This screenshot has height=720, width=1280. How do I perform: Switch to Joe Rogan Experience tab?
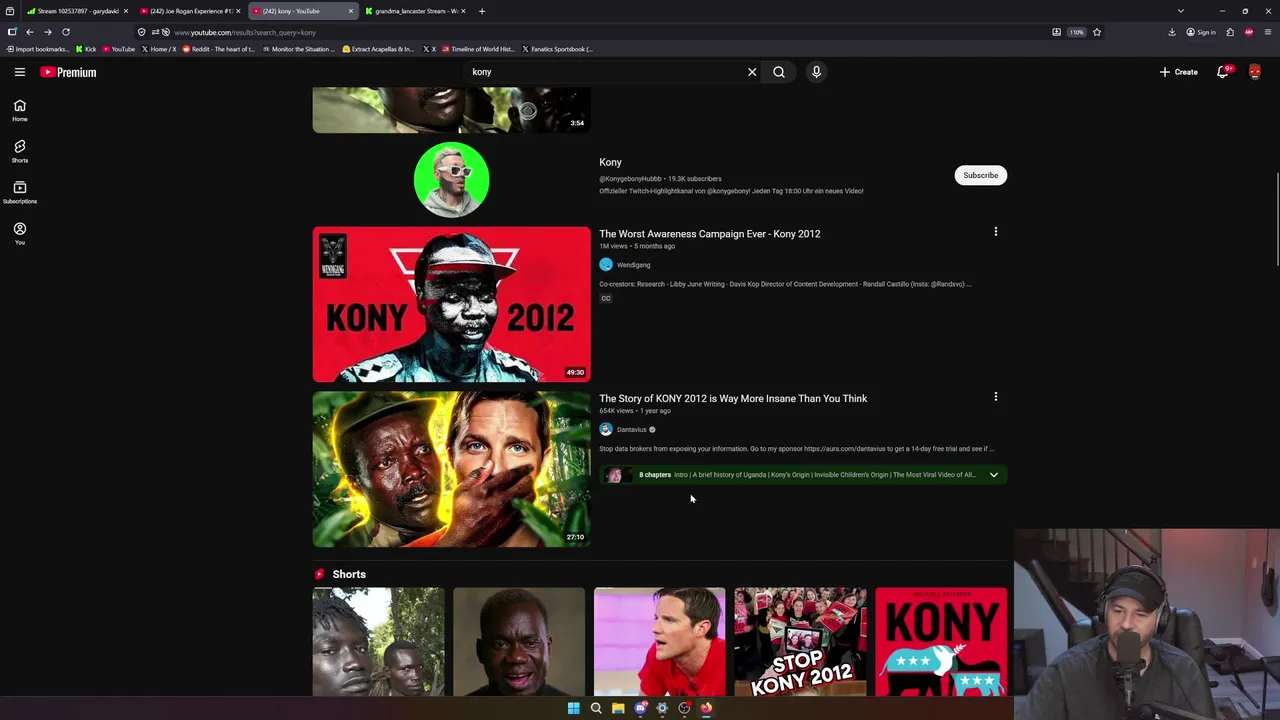tap(188, 11)
